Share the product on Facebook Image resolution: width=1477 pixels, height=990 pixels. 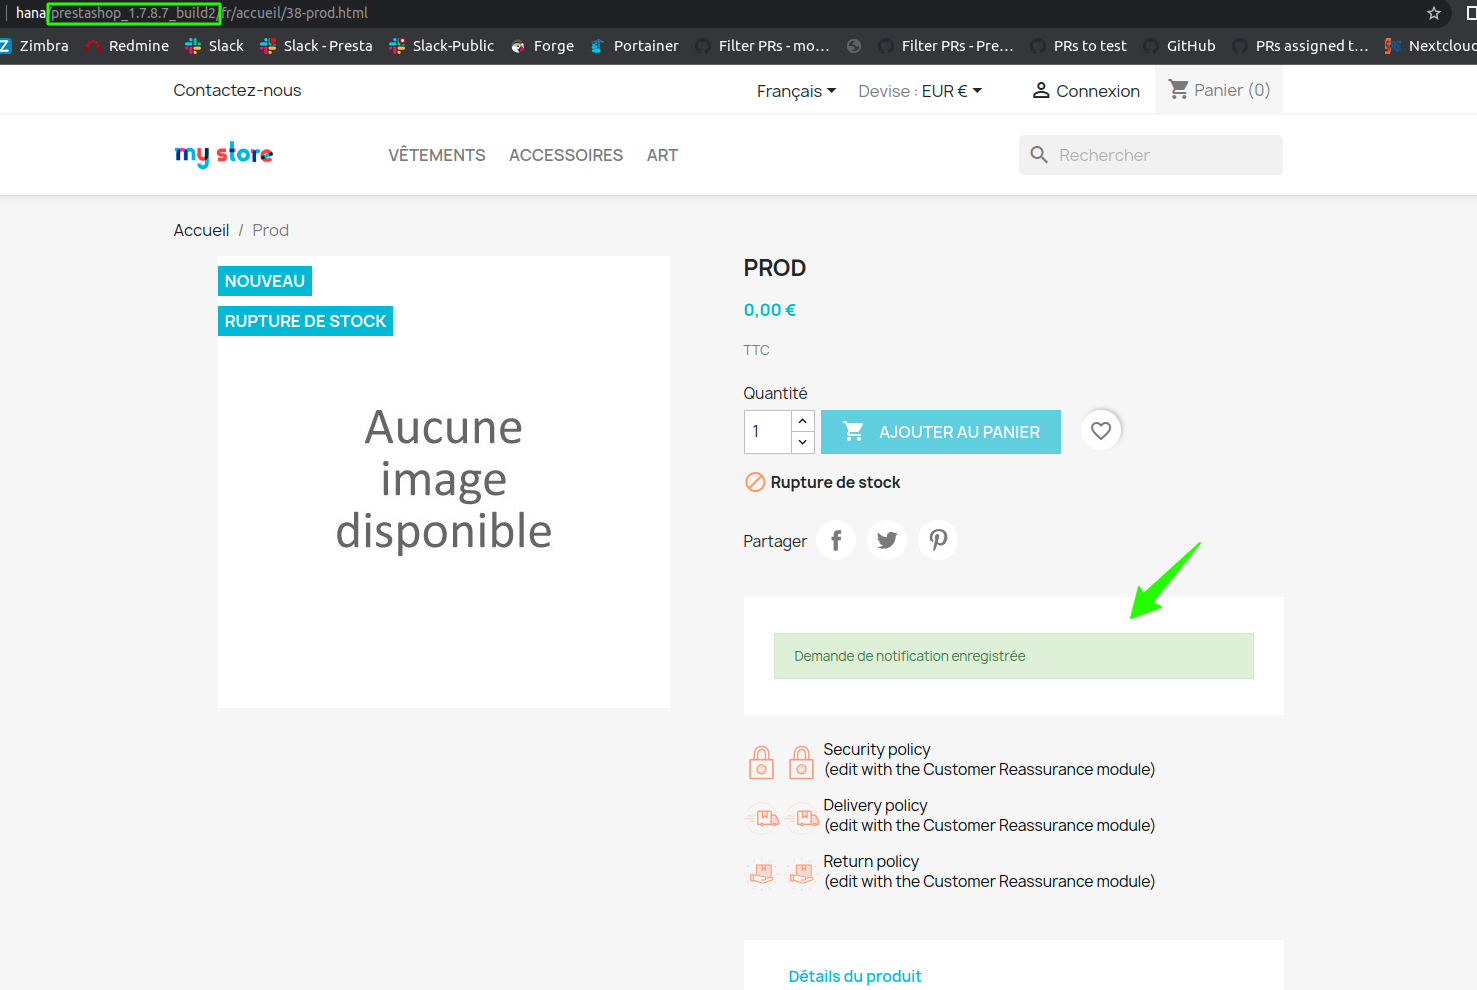(836, 539)
